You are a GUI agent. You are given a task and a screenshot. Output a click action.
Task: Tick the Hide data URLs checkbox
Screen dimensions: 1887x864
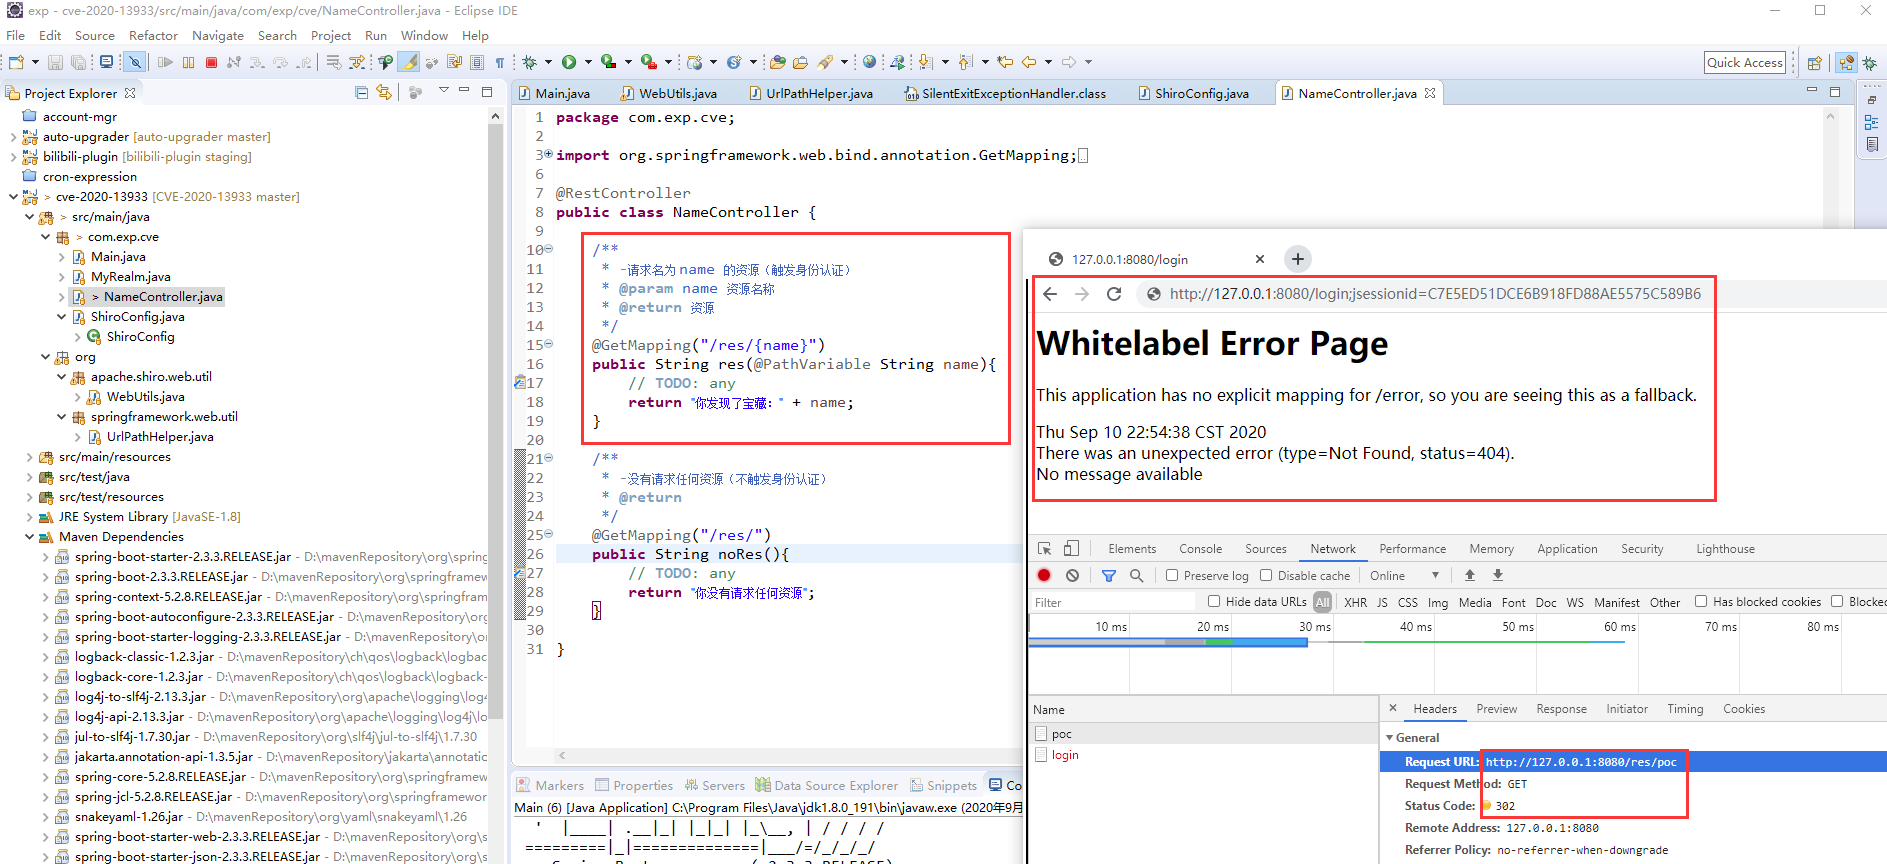(x=1214, y=601)
